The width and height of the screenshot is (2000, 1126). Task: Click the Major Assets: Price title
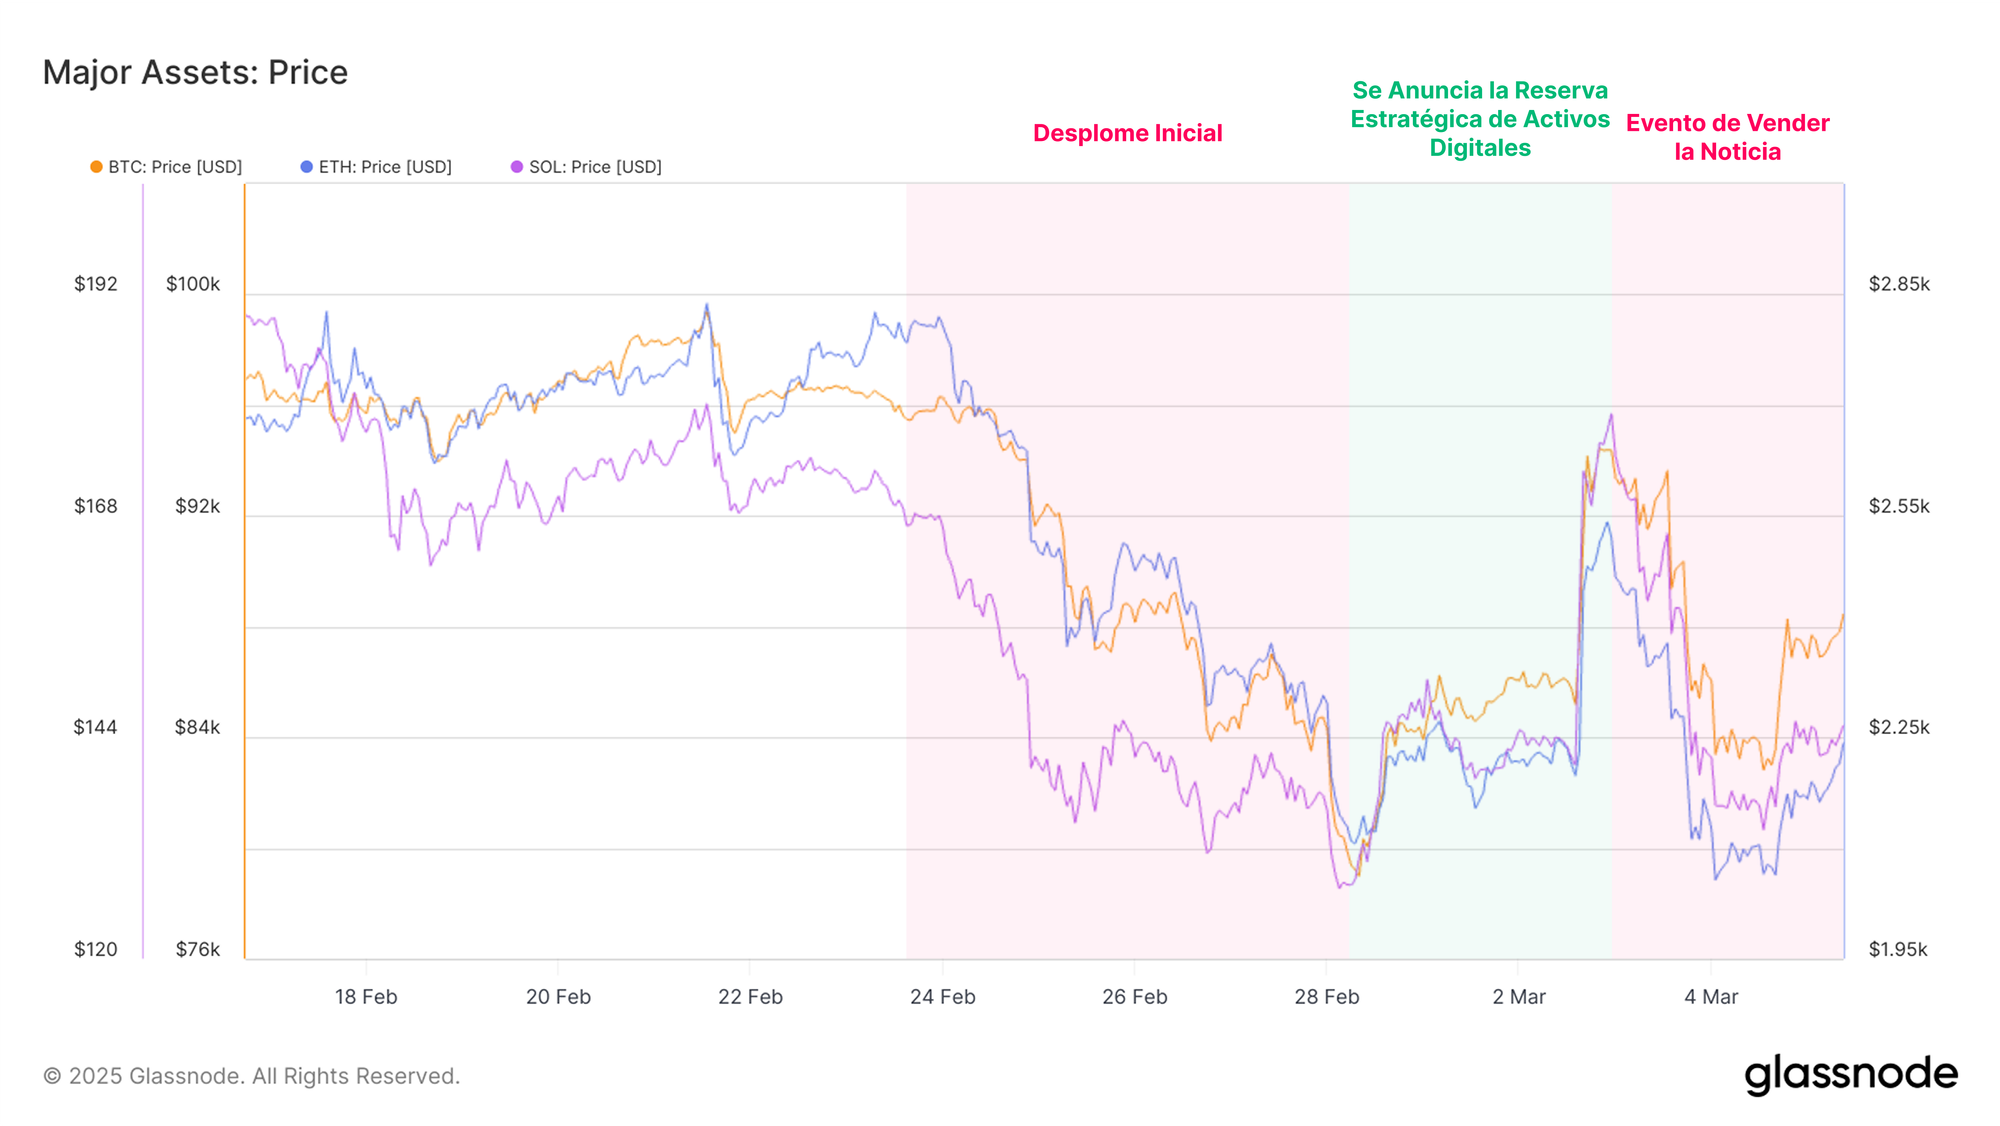coord(195,72)
